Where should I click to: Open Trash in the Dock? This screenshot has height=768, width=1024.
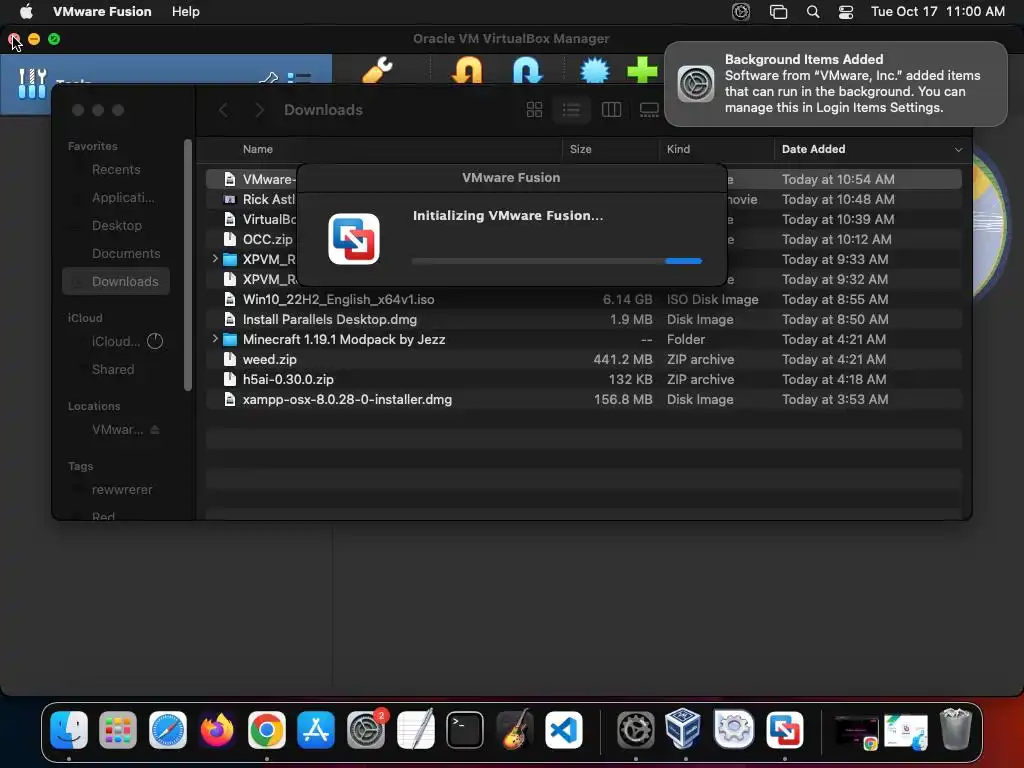click(955, 729)
